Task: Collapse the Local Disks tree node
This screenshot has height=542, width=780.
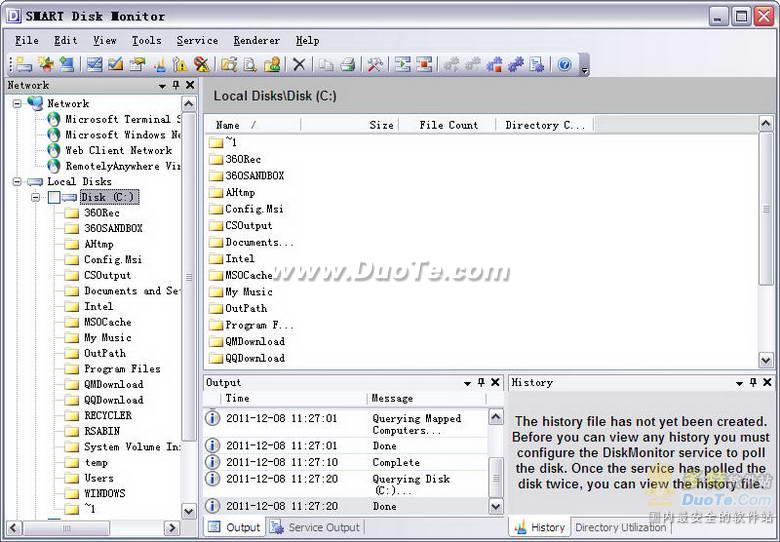Action: tap(17, 181)
